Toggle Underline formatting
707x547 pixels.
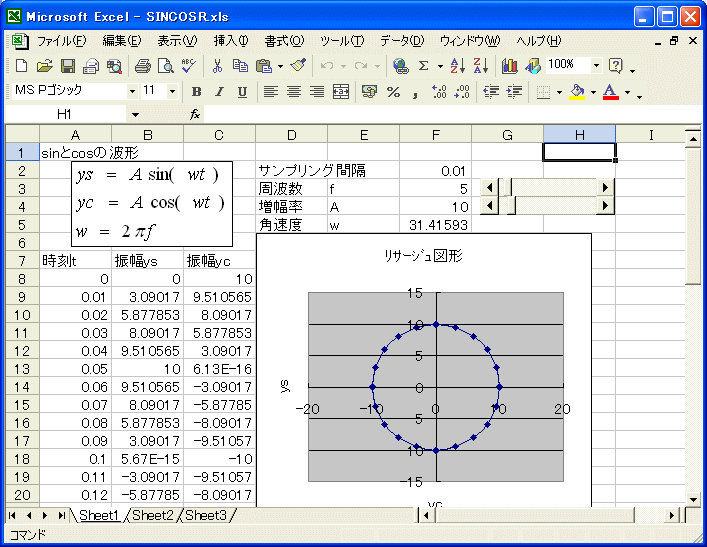[x=242, y=92]
